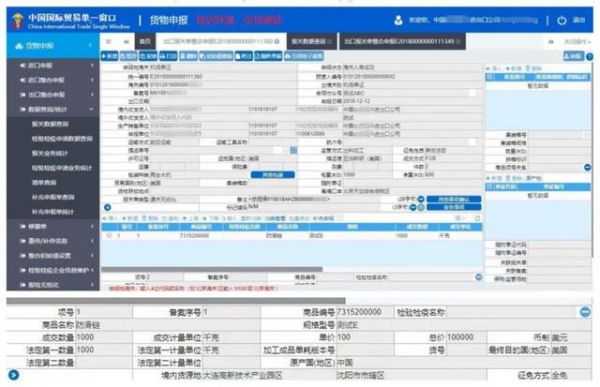The height and width of the screenshot is (387, 600).
Task: Click the 随附单据 toolbar button
Action: coord(268,56)
